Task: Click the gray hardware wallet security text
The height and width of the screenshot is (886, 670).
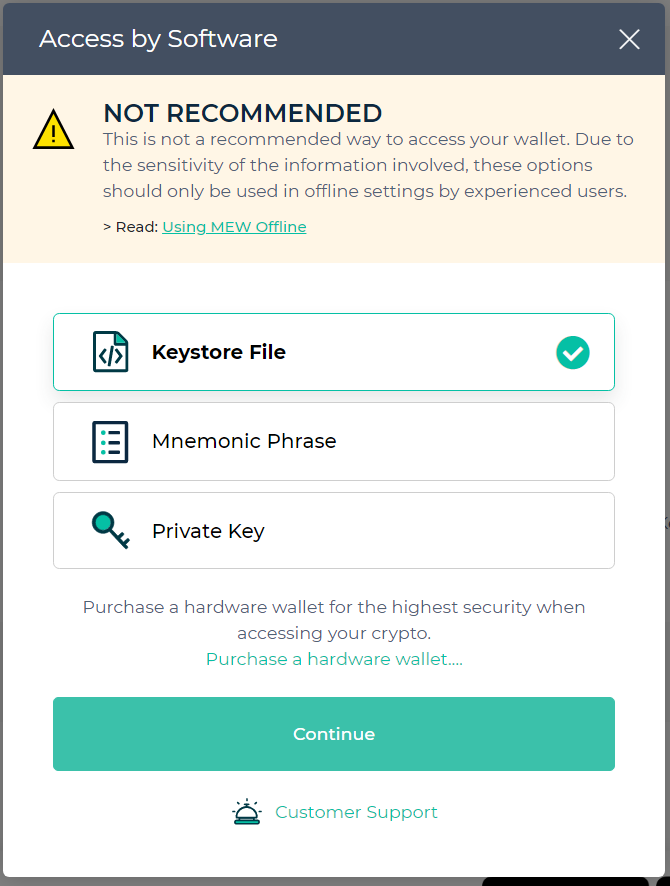Action: [x=334, y=619]
